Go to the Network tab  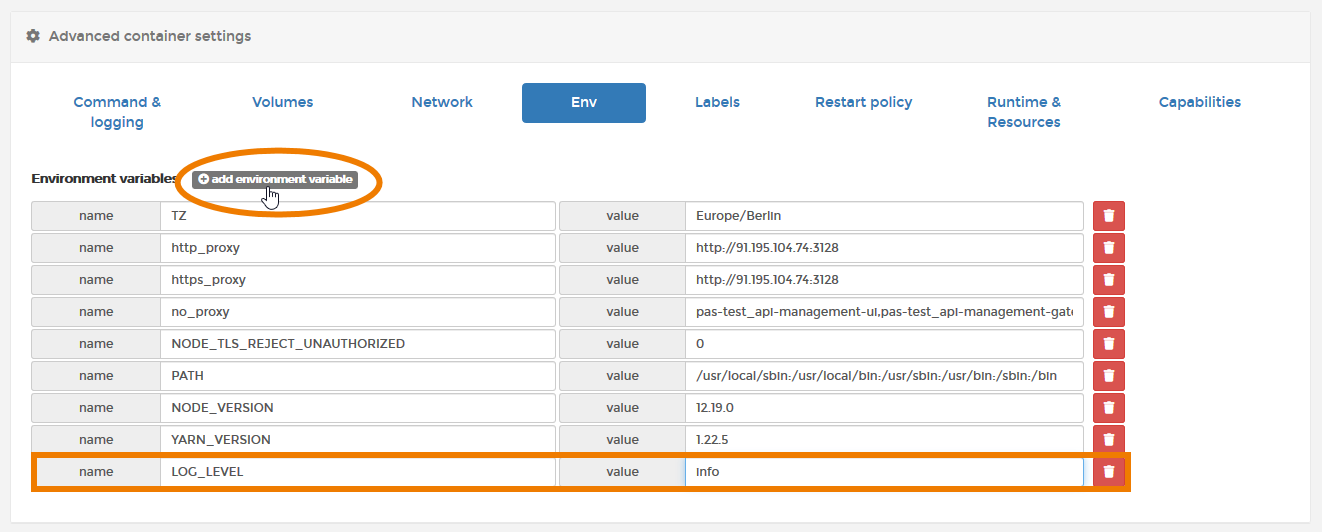coord(442,102)
